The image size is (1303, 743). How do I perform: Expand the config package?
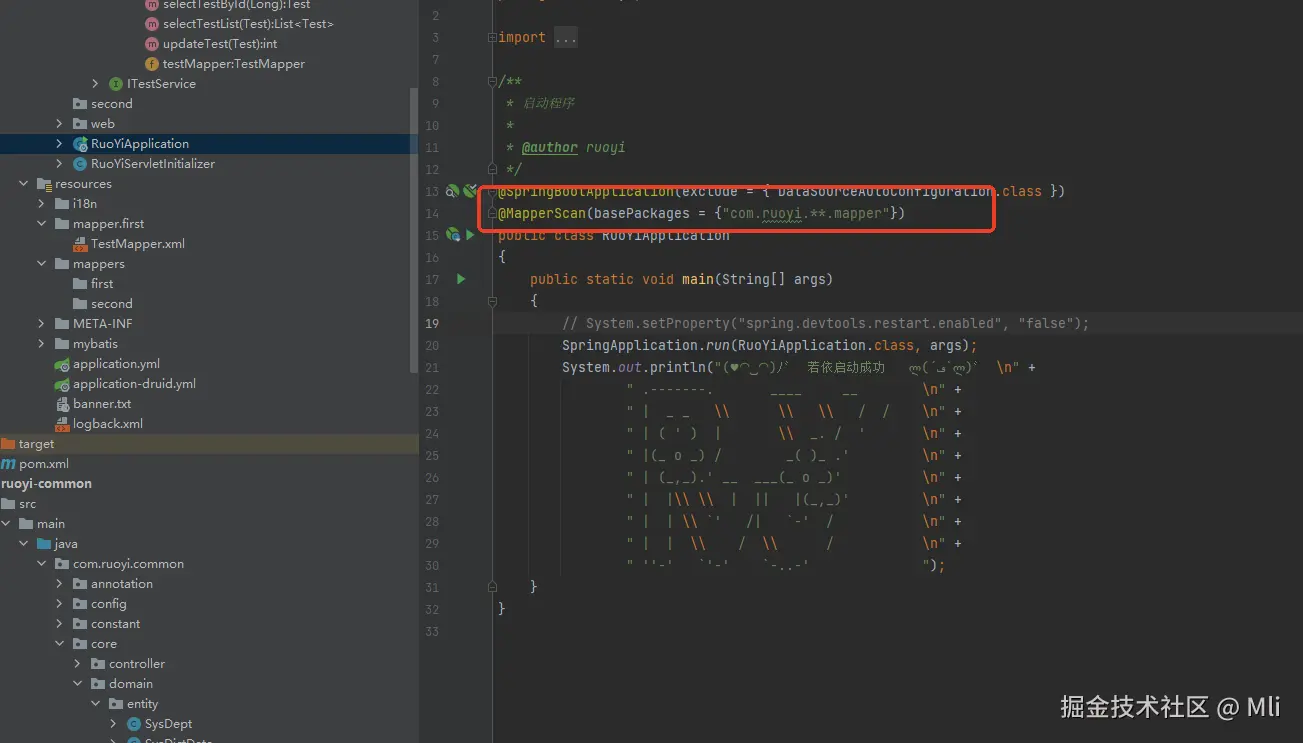60,604
